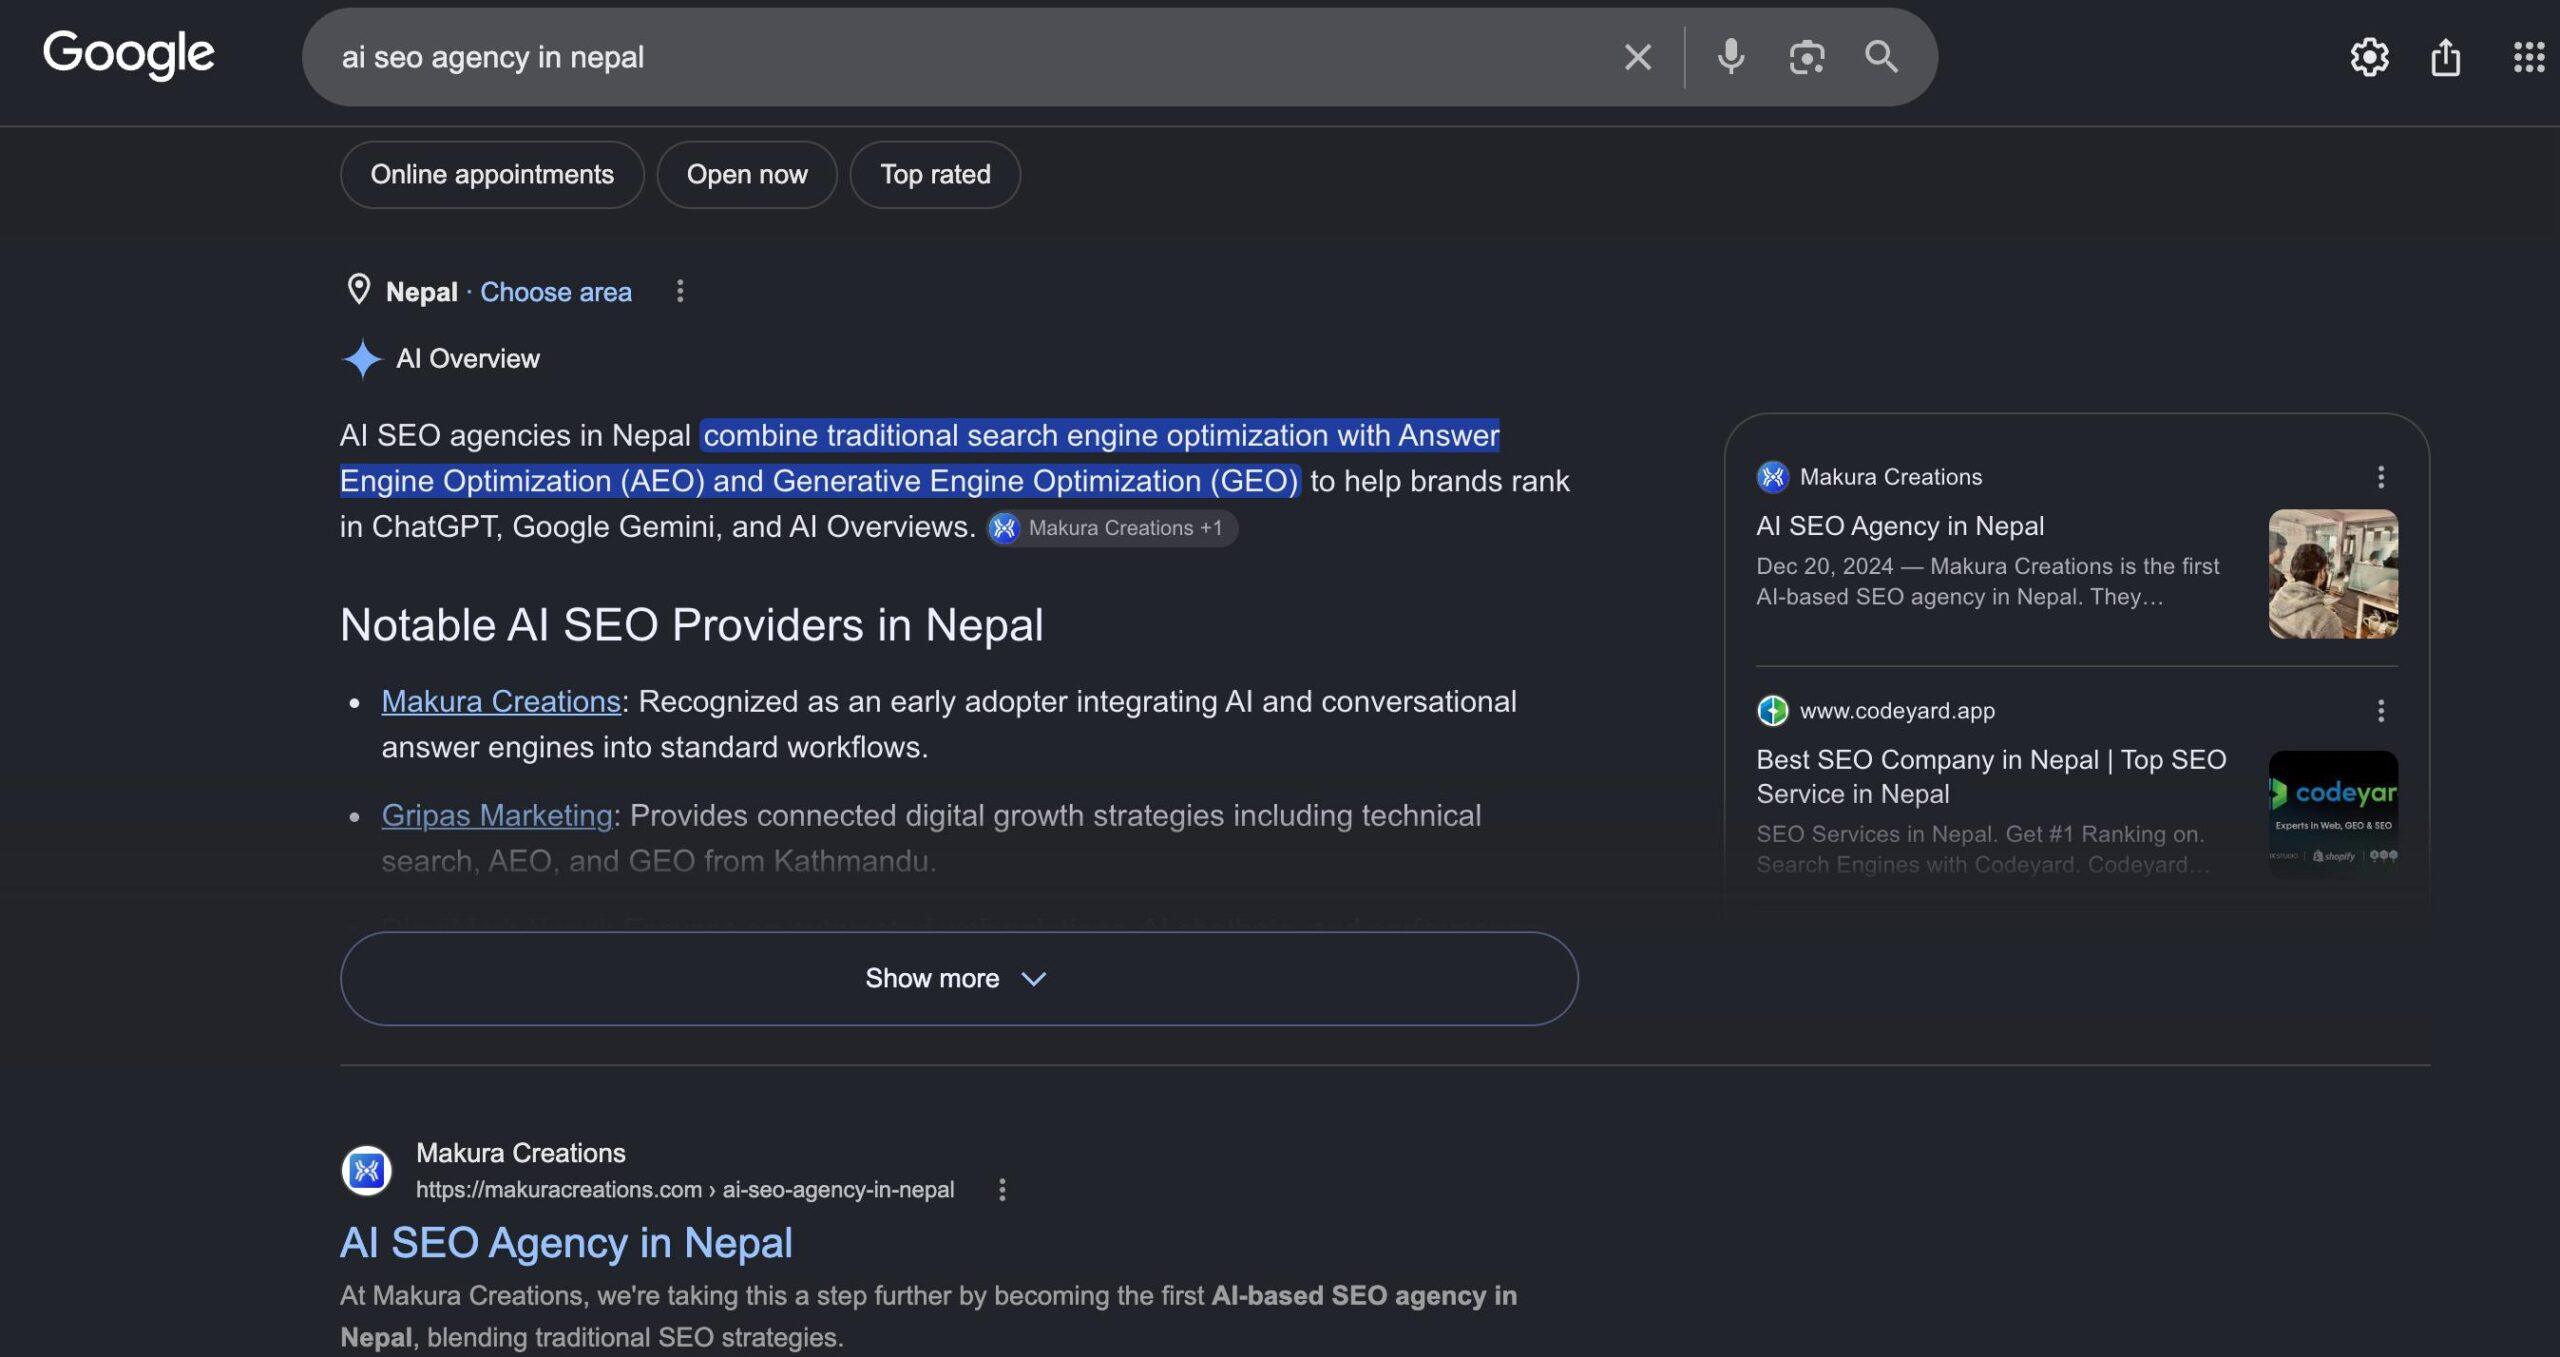The height and width of the screenshot is (1357, 2560).
Task: Click the www.codeyard.app source label
Action: coord(1897,710)
